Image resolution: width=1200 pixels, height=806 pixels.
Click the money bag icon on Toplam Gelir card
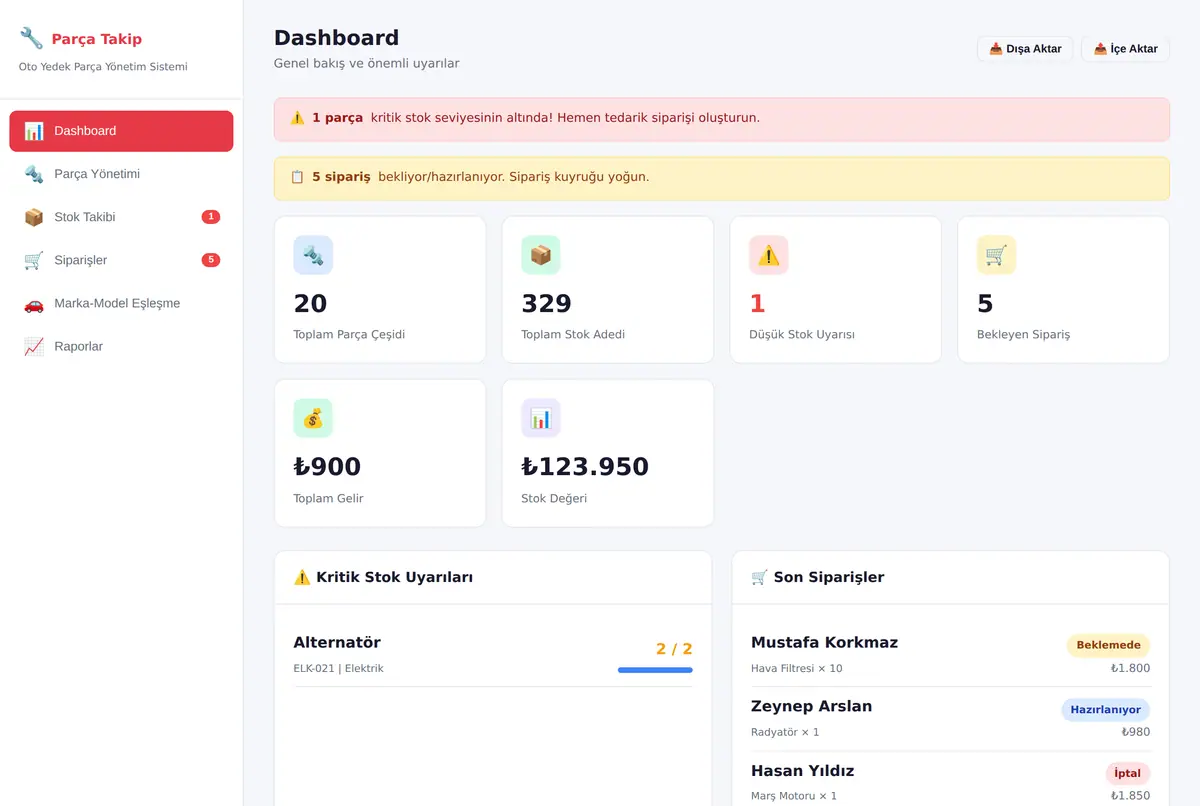click(x=313, y=418)
